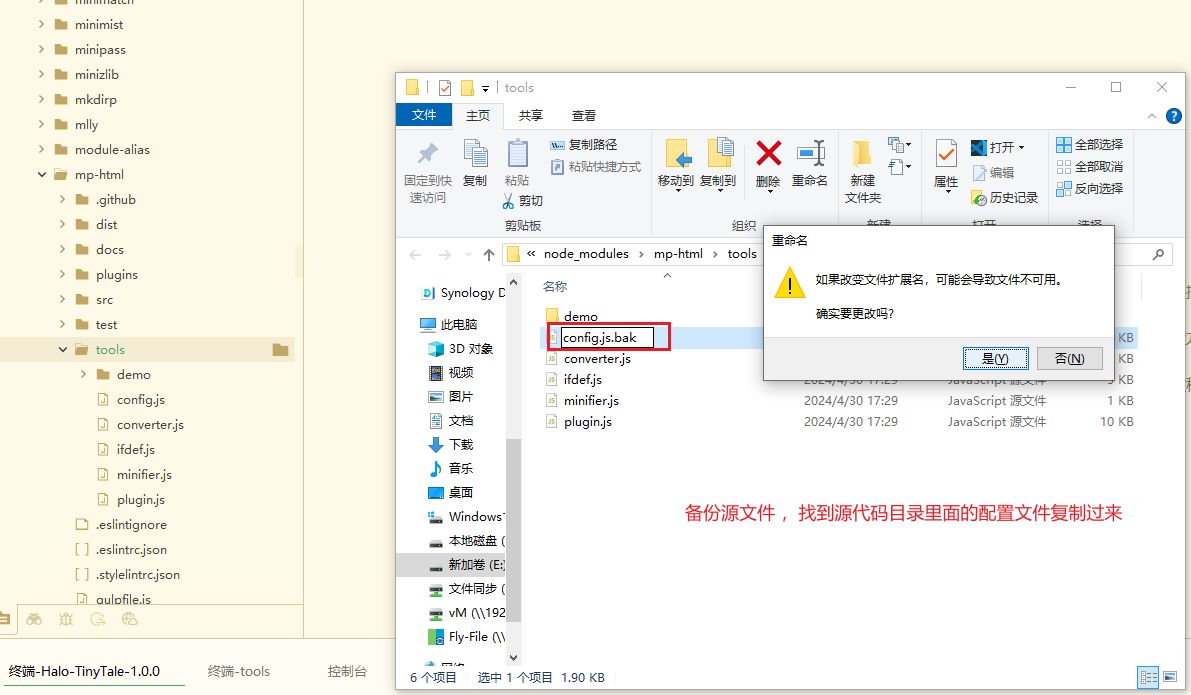This screenshot has width=1191, height=695.
Task: Open Move to (移动到) menu
Action: pyautogui.click(x=676, y=164)
